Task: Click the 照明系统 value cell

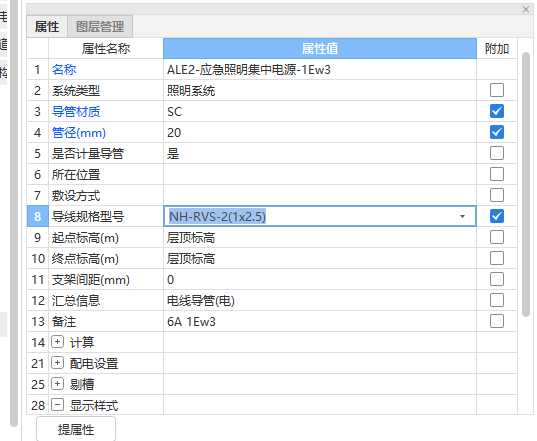Action: coord(320,90)
